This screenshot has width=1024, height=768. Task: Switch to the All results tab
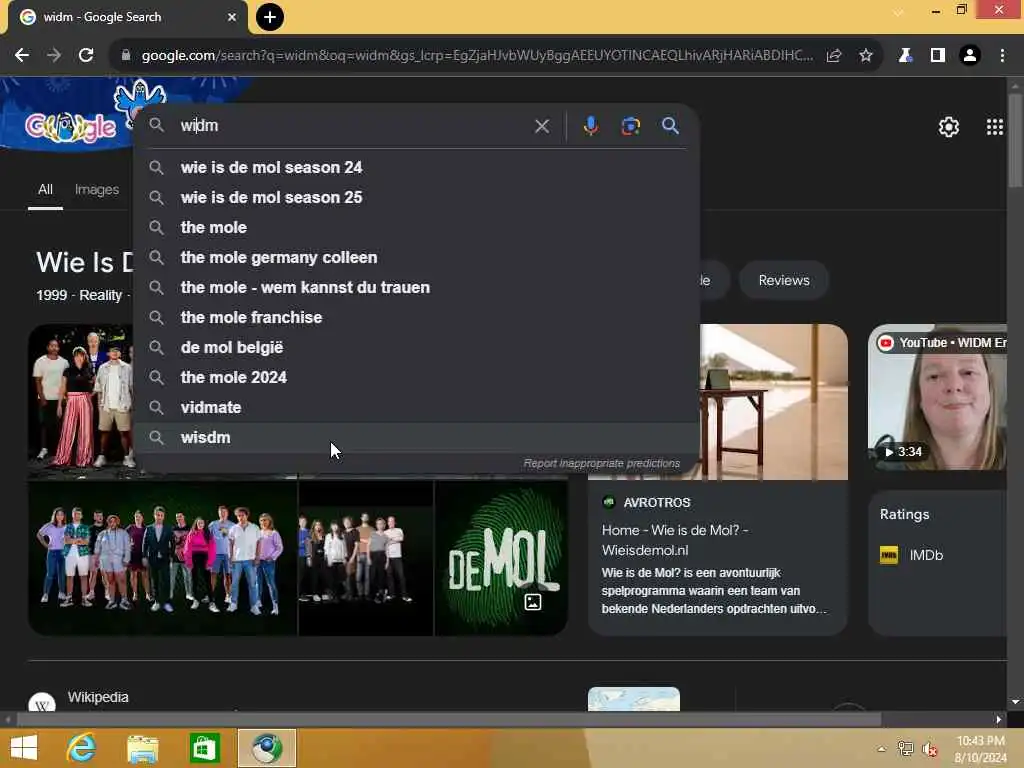[x=45, y=189]
